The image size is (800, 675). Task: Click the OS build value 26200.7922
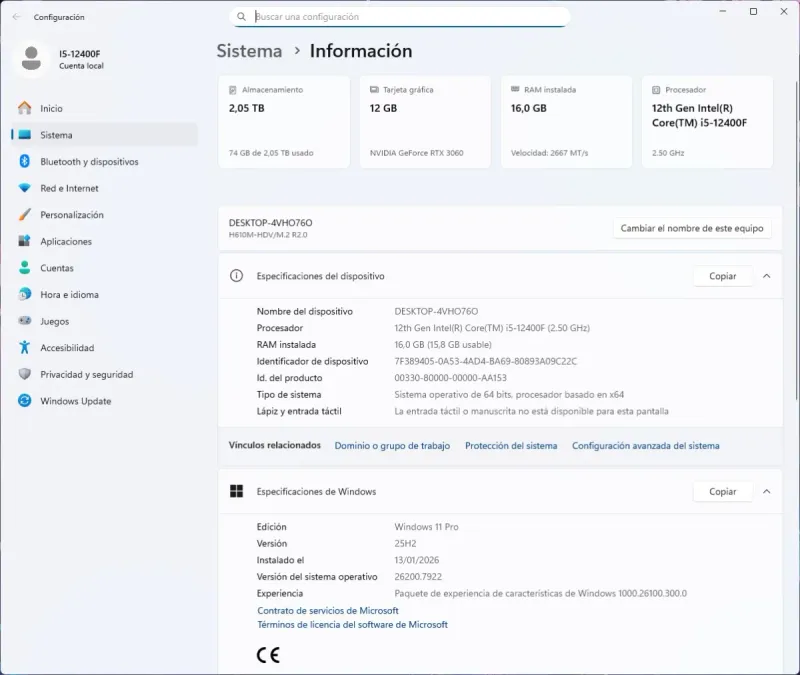click(418, 577)
